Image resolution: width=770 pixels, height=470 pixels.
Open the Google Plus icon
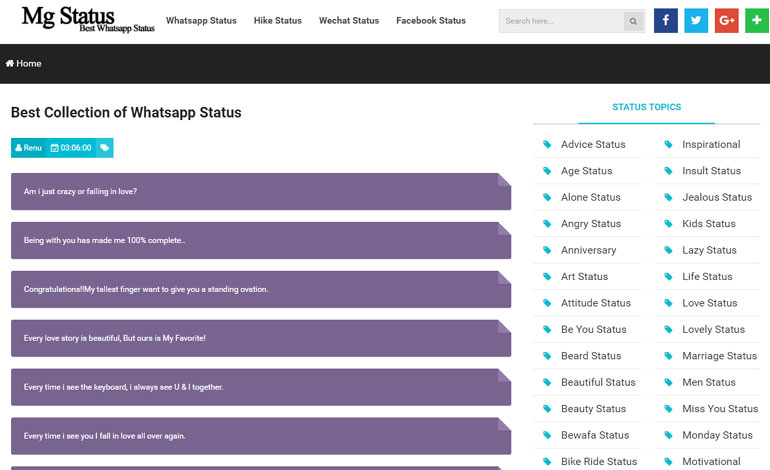pos(726,21)
